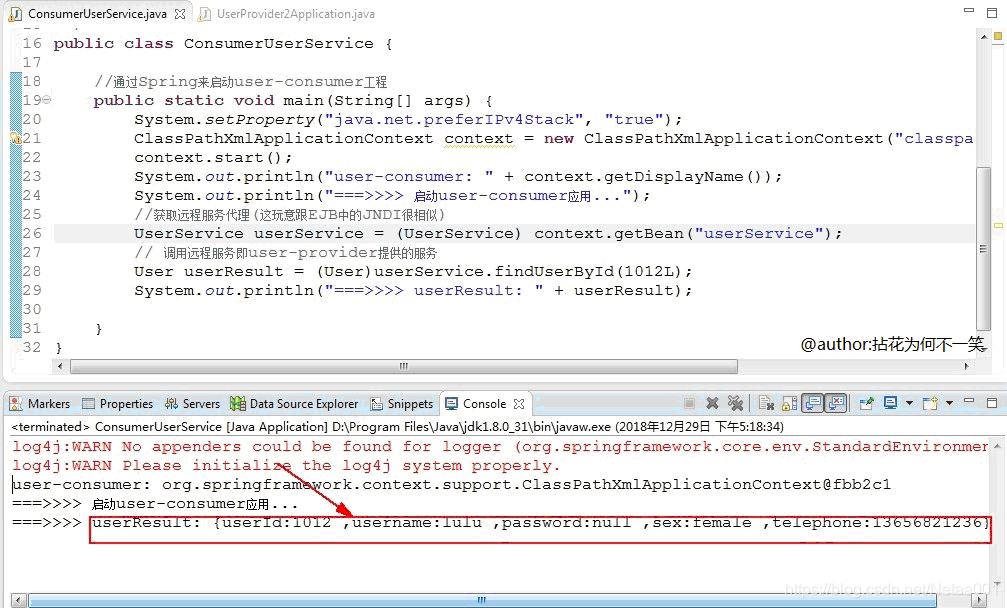Click the console vertical scroll up arrow

tap(997, 446)
